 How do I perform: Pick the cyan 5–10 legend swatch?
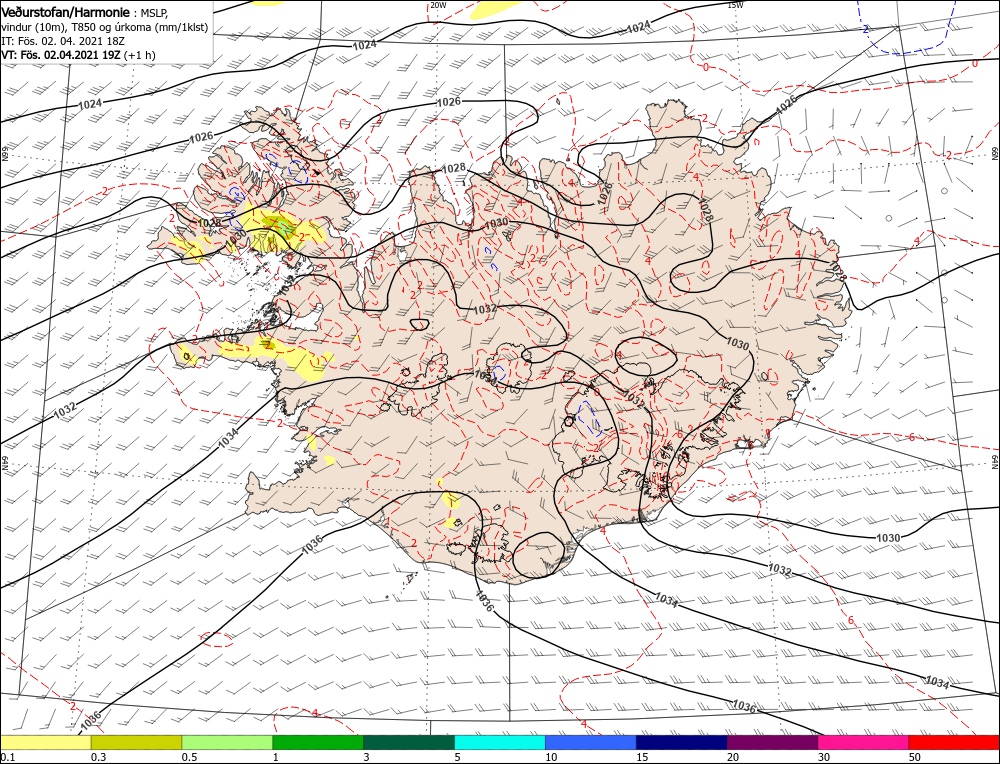[x=500, y=742]
